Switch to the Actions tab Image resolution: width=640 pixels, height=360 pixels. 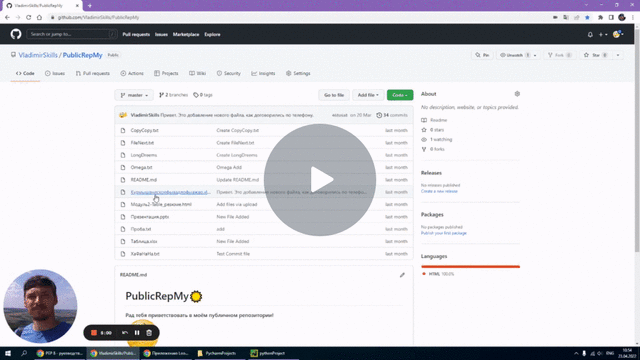pyautogui.click(x=132, y=73)
